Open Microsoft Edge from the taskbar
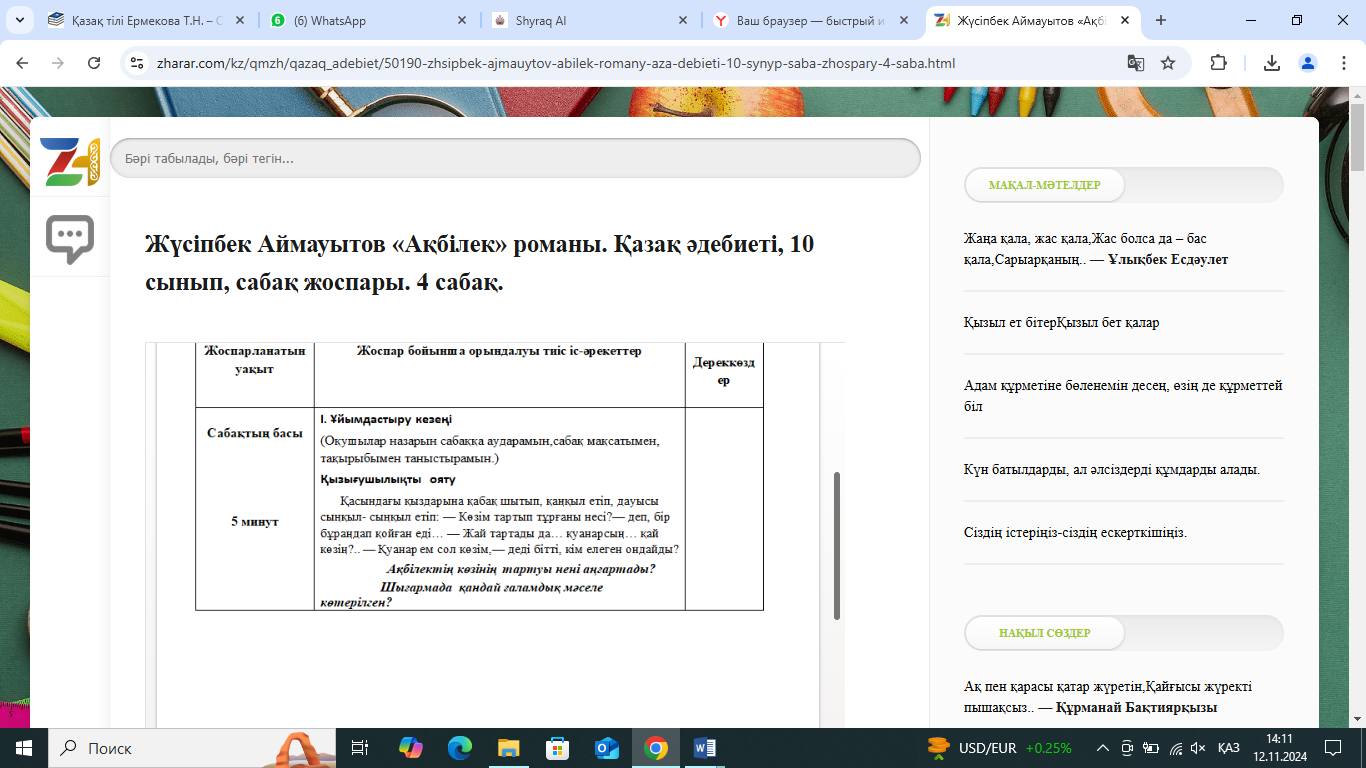The image size is (1366, 768). tap(460, 748)
